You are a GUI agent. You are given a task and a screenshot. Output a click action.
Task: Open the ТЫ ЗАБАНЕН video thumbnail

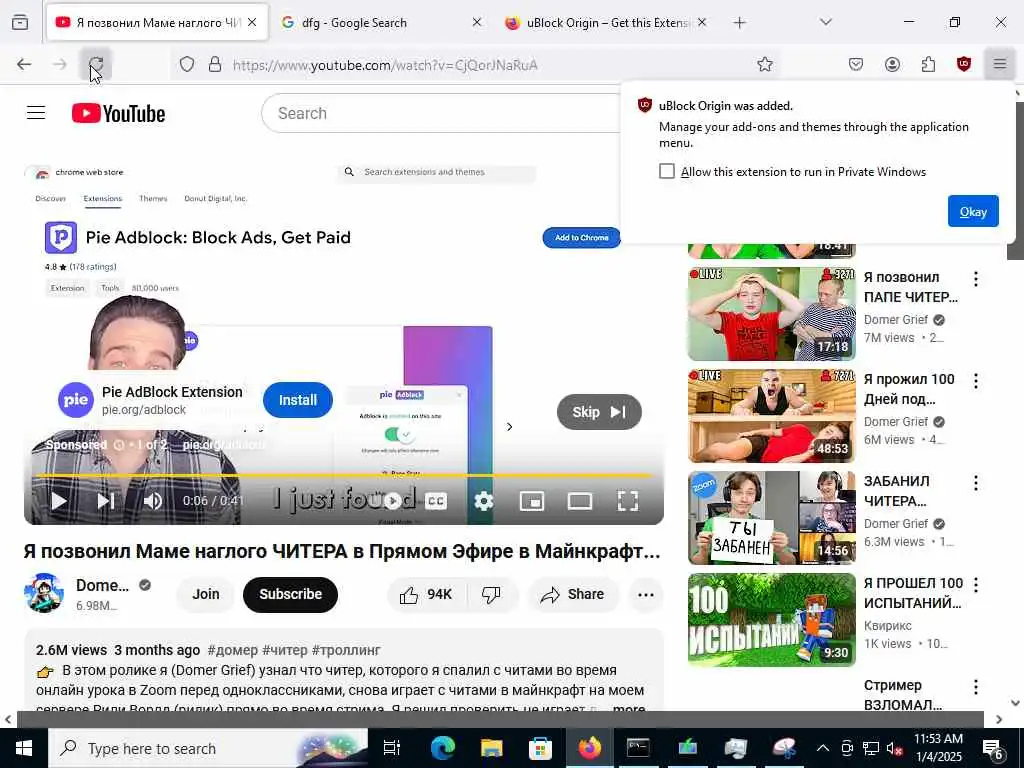[x=771, y=518]
